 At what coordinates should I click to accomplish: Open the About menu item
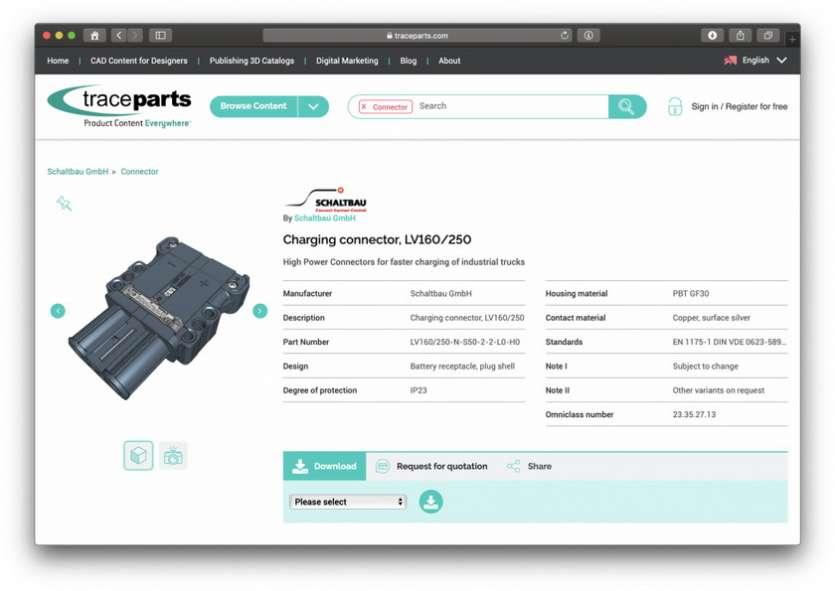[x=449, y=61]
